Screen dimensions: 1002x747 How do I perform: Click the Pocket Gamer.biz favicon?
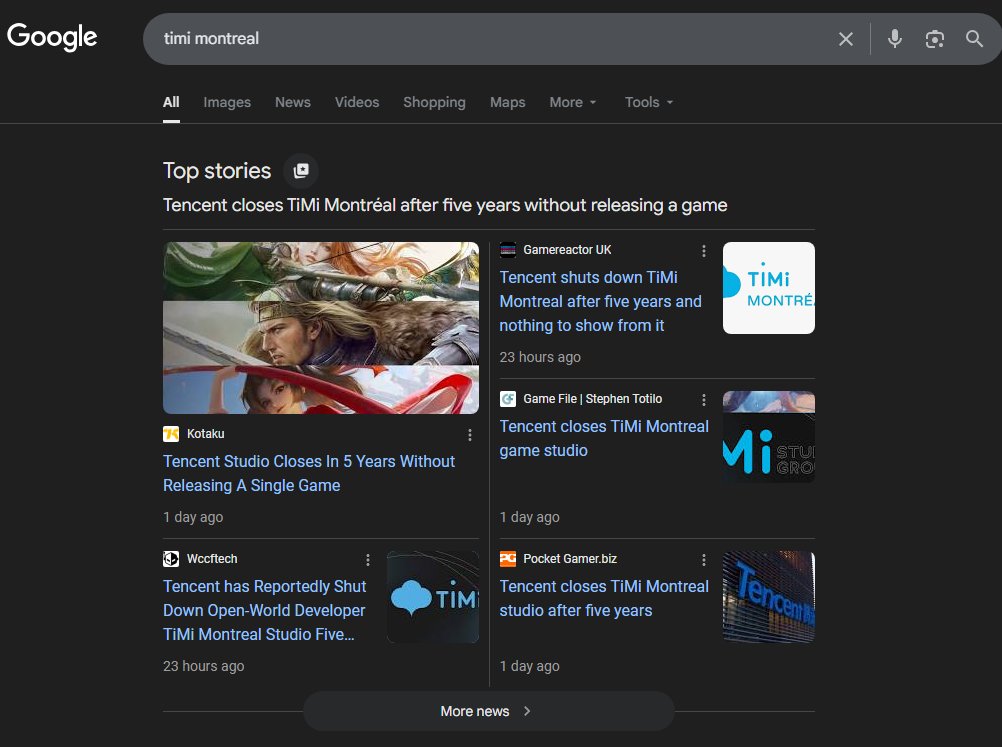tap(507, 559)
